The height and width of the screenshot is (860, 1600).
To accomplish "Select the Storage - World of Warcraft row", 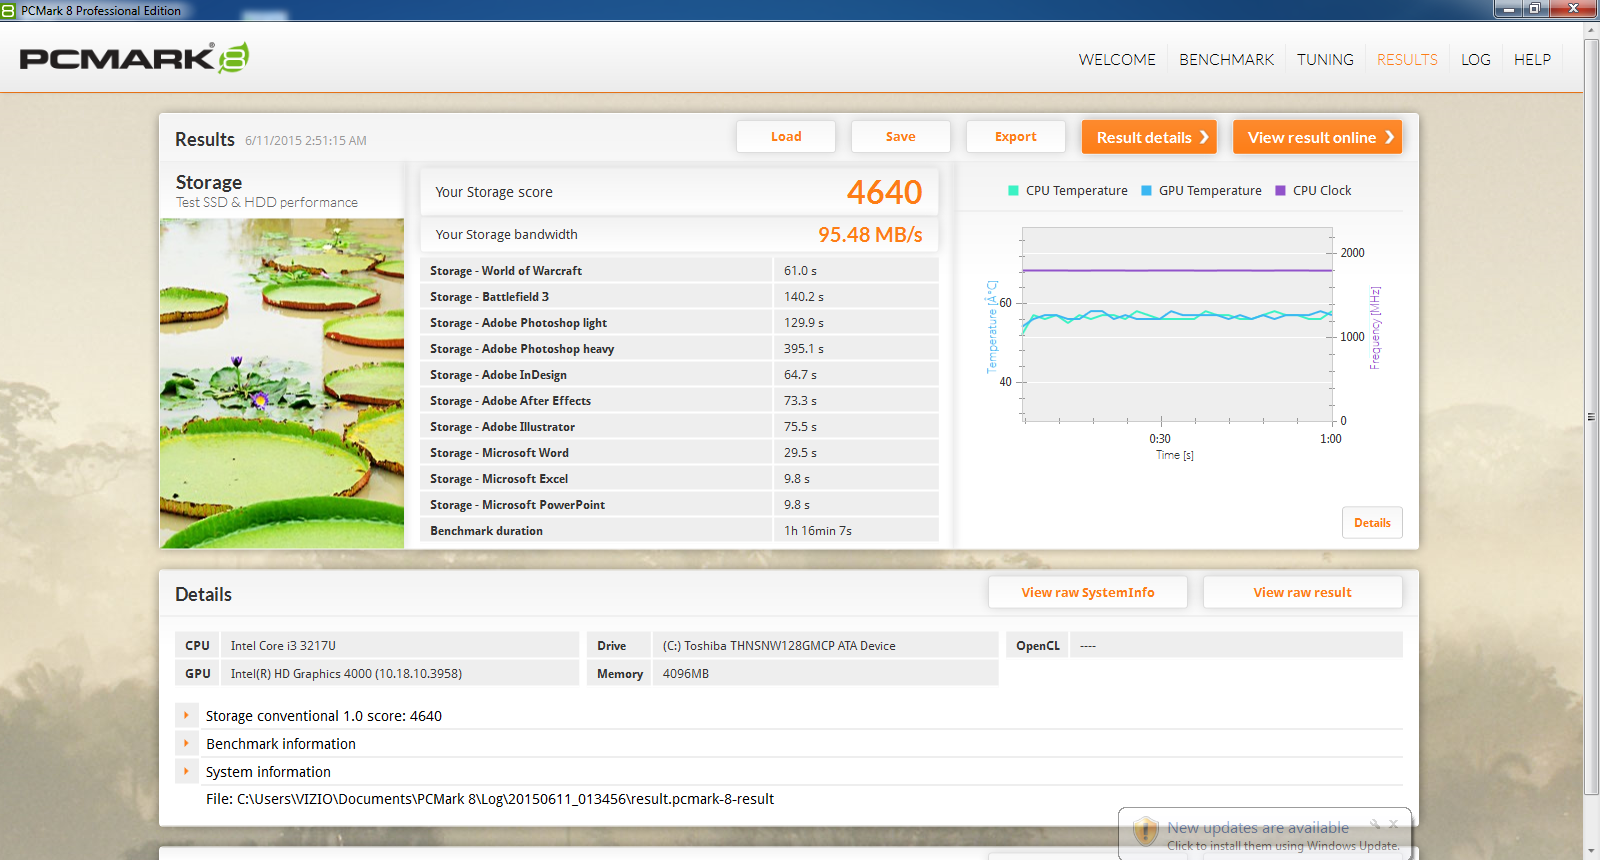I will tap(679, 271).
